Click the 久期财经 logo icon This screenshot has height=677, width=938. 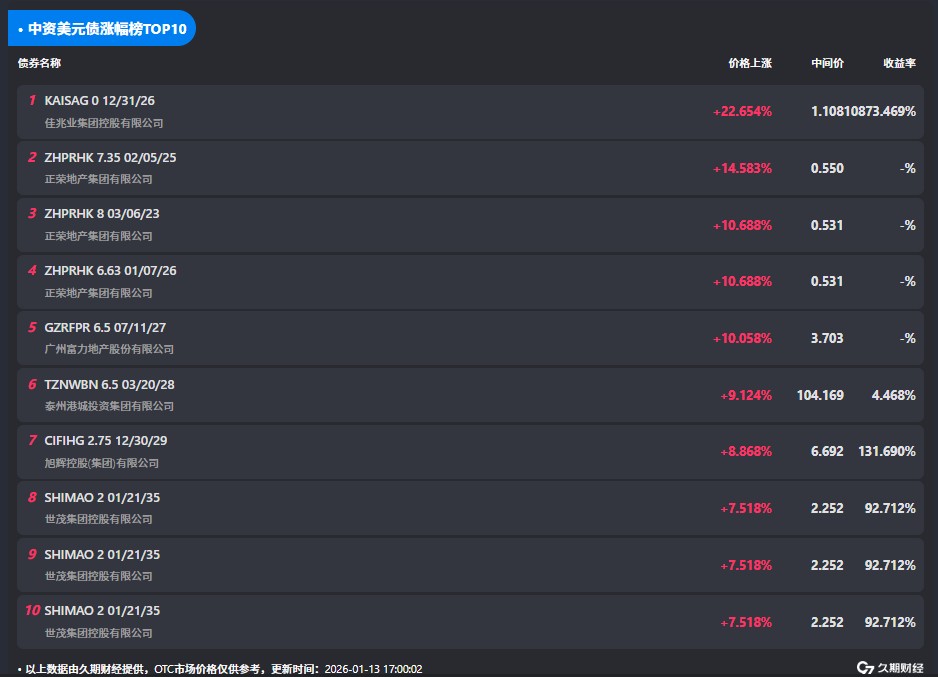tap(865, 667)
